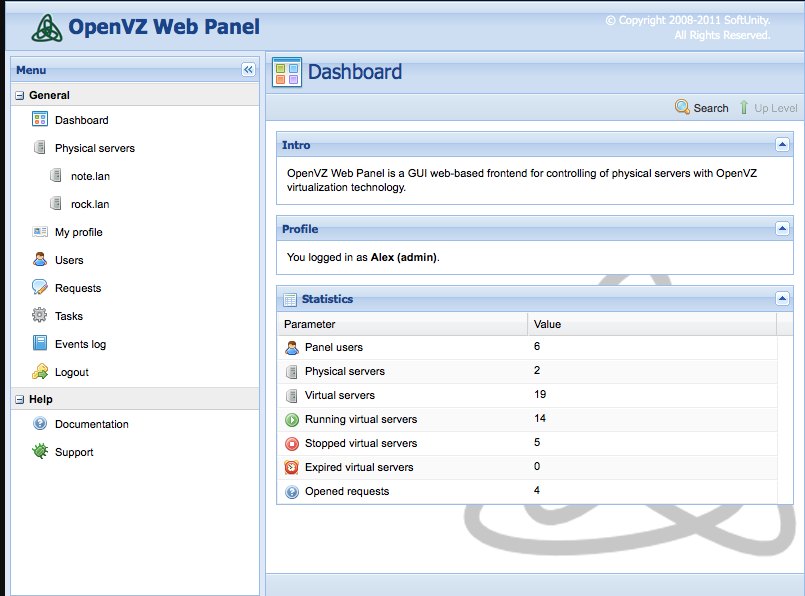Open Physical servers in the menu tree
The height and width of the screenshot is (596, 805).
tap(95, 148)
